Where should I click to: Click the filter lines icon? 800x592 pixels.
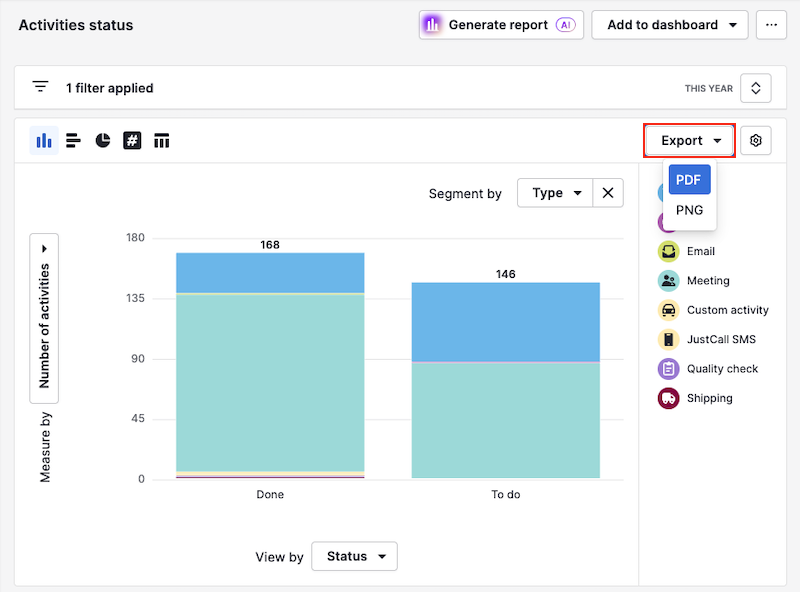coord(40,87)
